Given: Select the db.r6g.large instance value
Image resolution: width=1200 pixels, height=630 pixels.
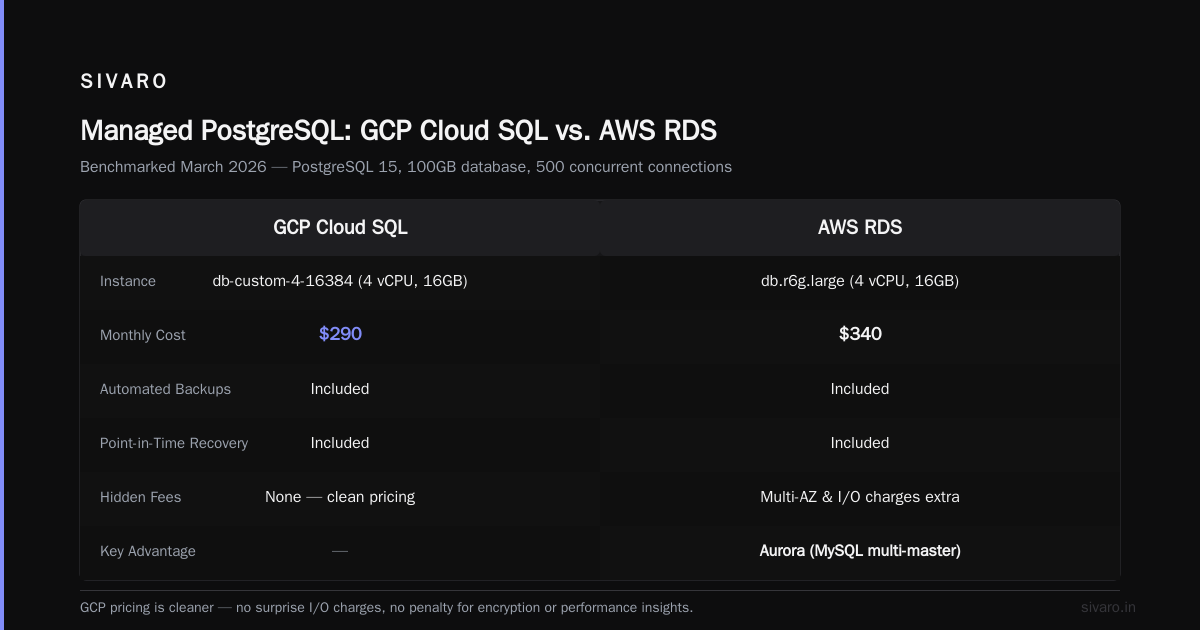Looking at the screenshot, I should pos(860,281).
